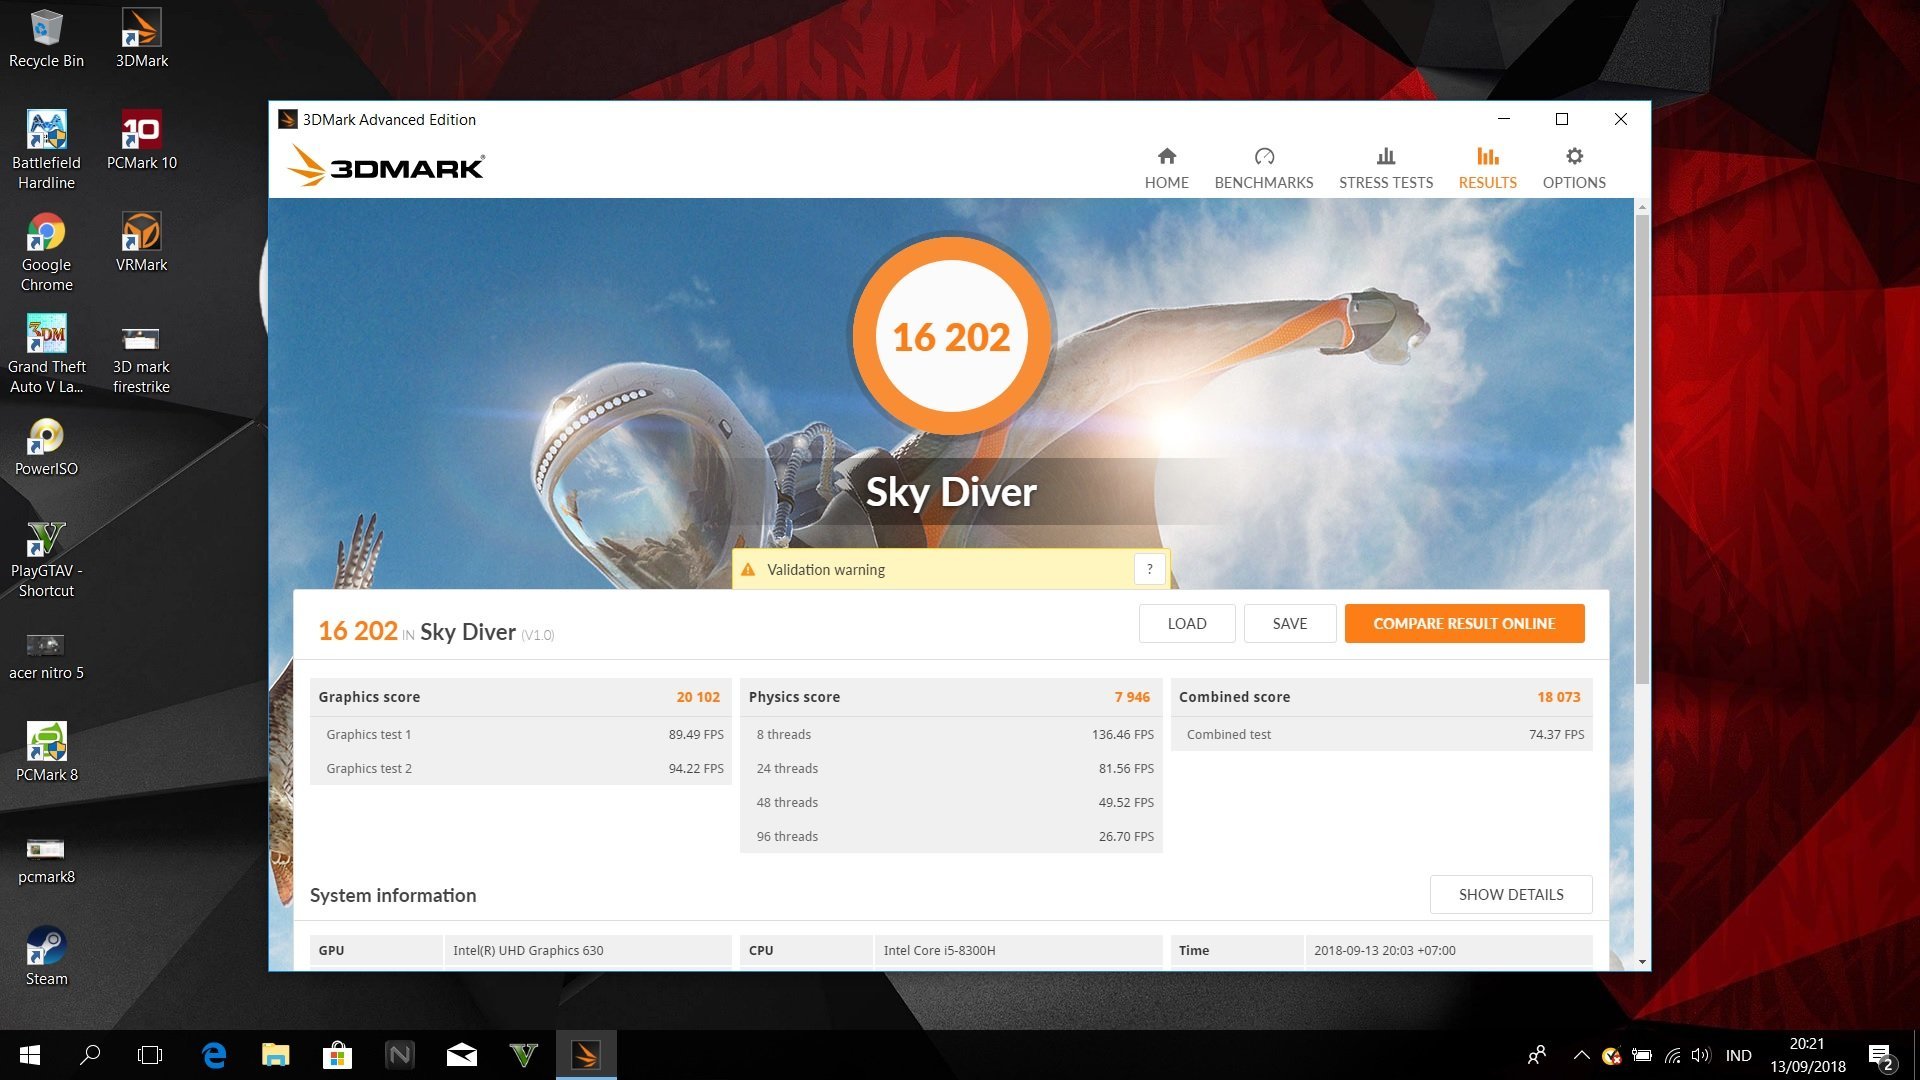Viewport: 1920px width, 1080px height.
Task: Select the RESULTS tab
Action: point(1486,165)
